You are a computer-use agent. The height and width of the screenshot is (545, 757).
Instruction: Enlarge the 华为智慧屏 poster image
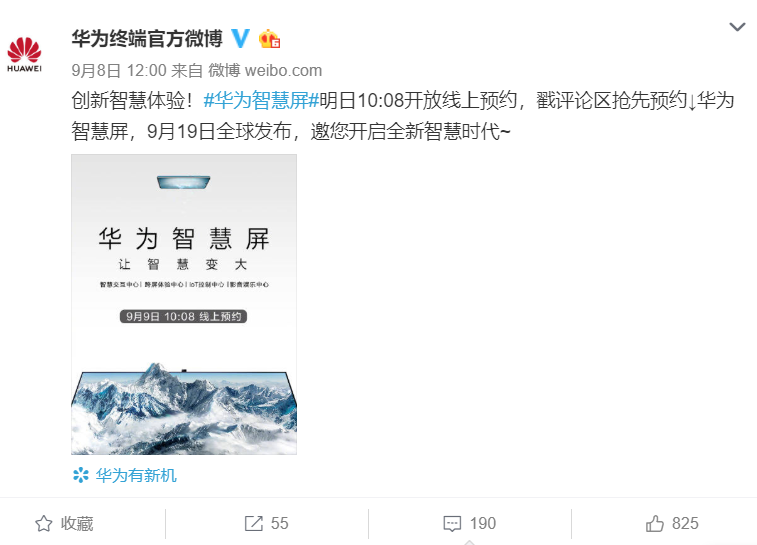(x=184, y=304)
